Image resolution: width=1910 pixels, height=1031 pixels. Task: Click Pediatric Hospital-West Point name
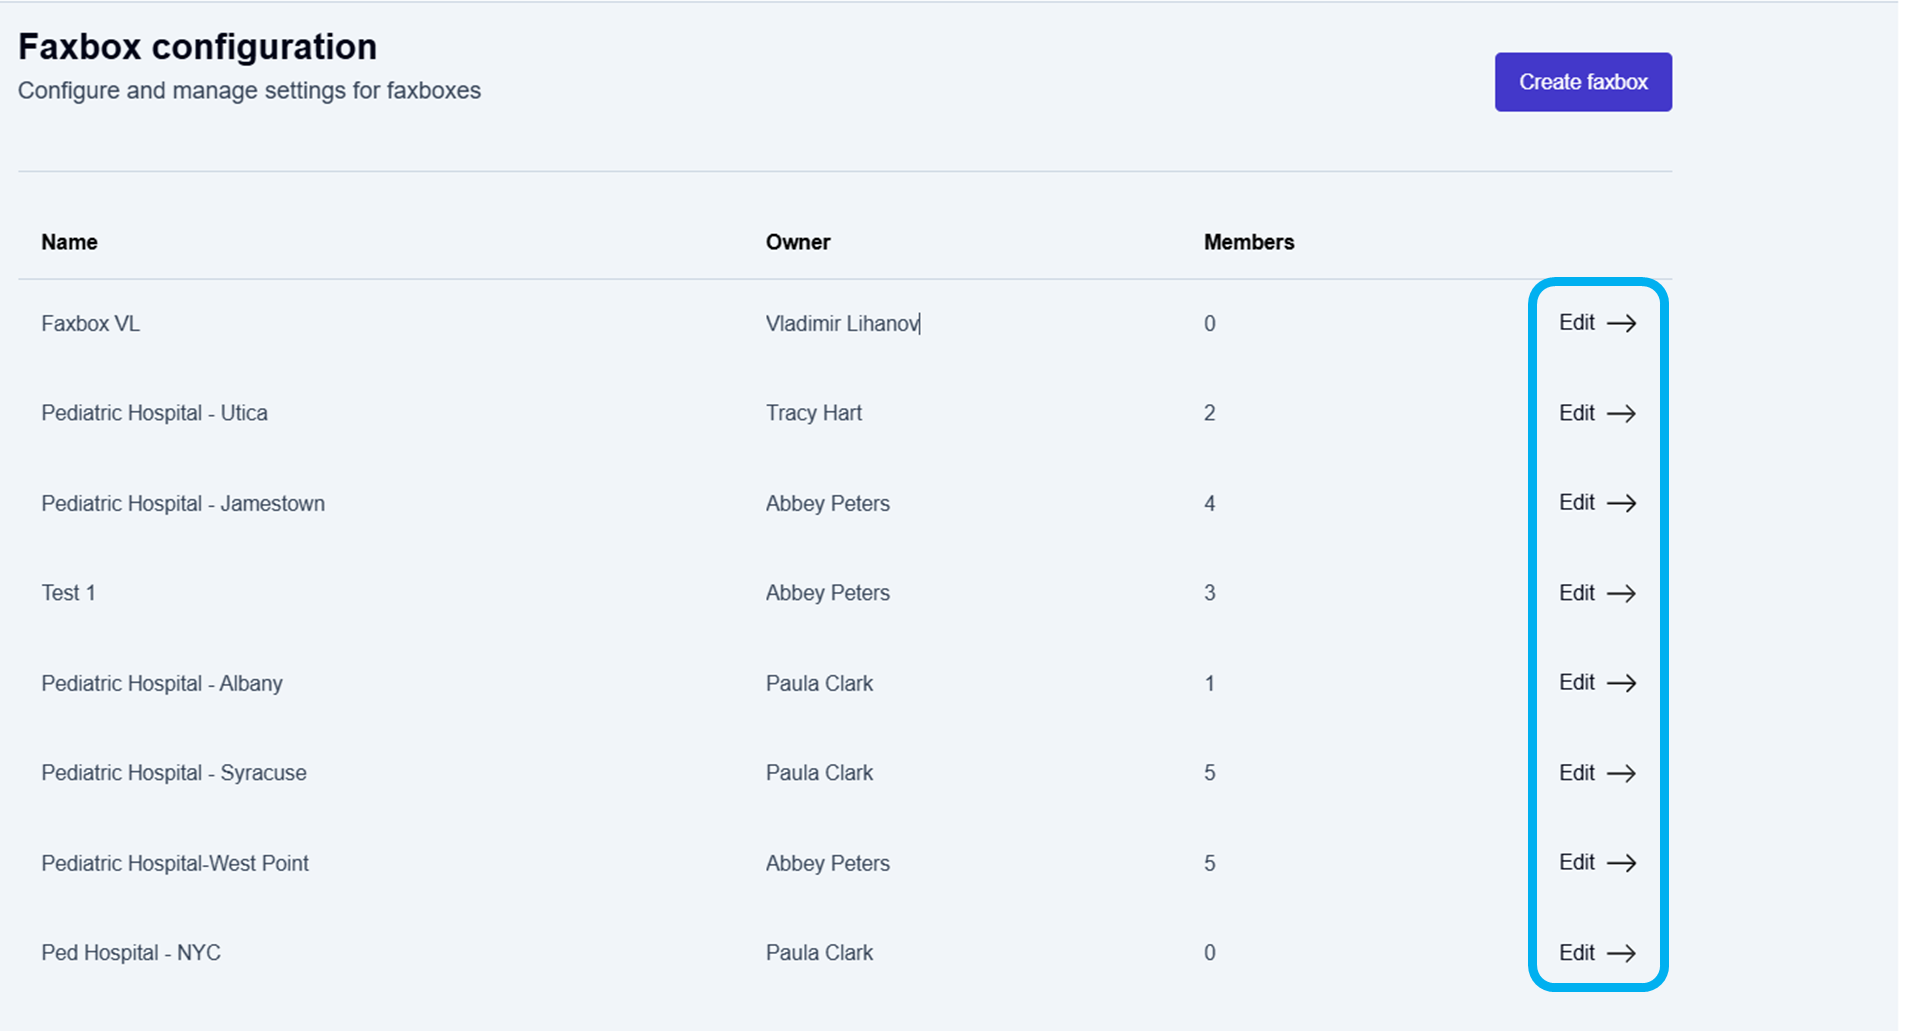[x=175, y=864]
